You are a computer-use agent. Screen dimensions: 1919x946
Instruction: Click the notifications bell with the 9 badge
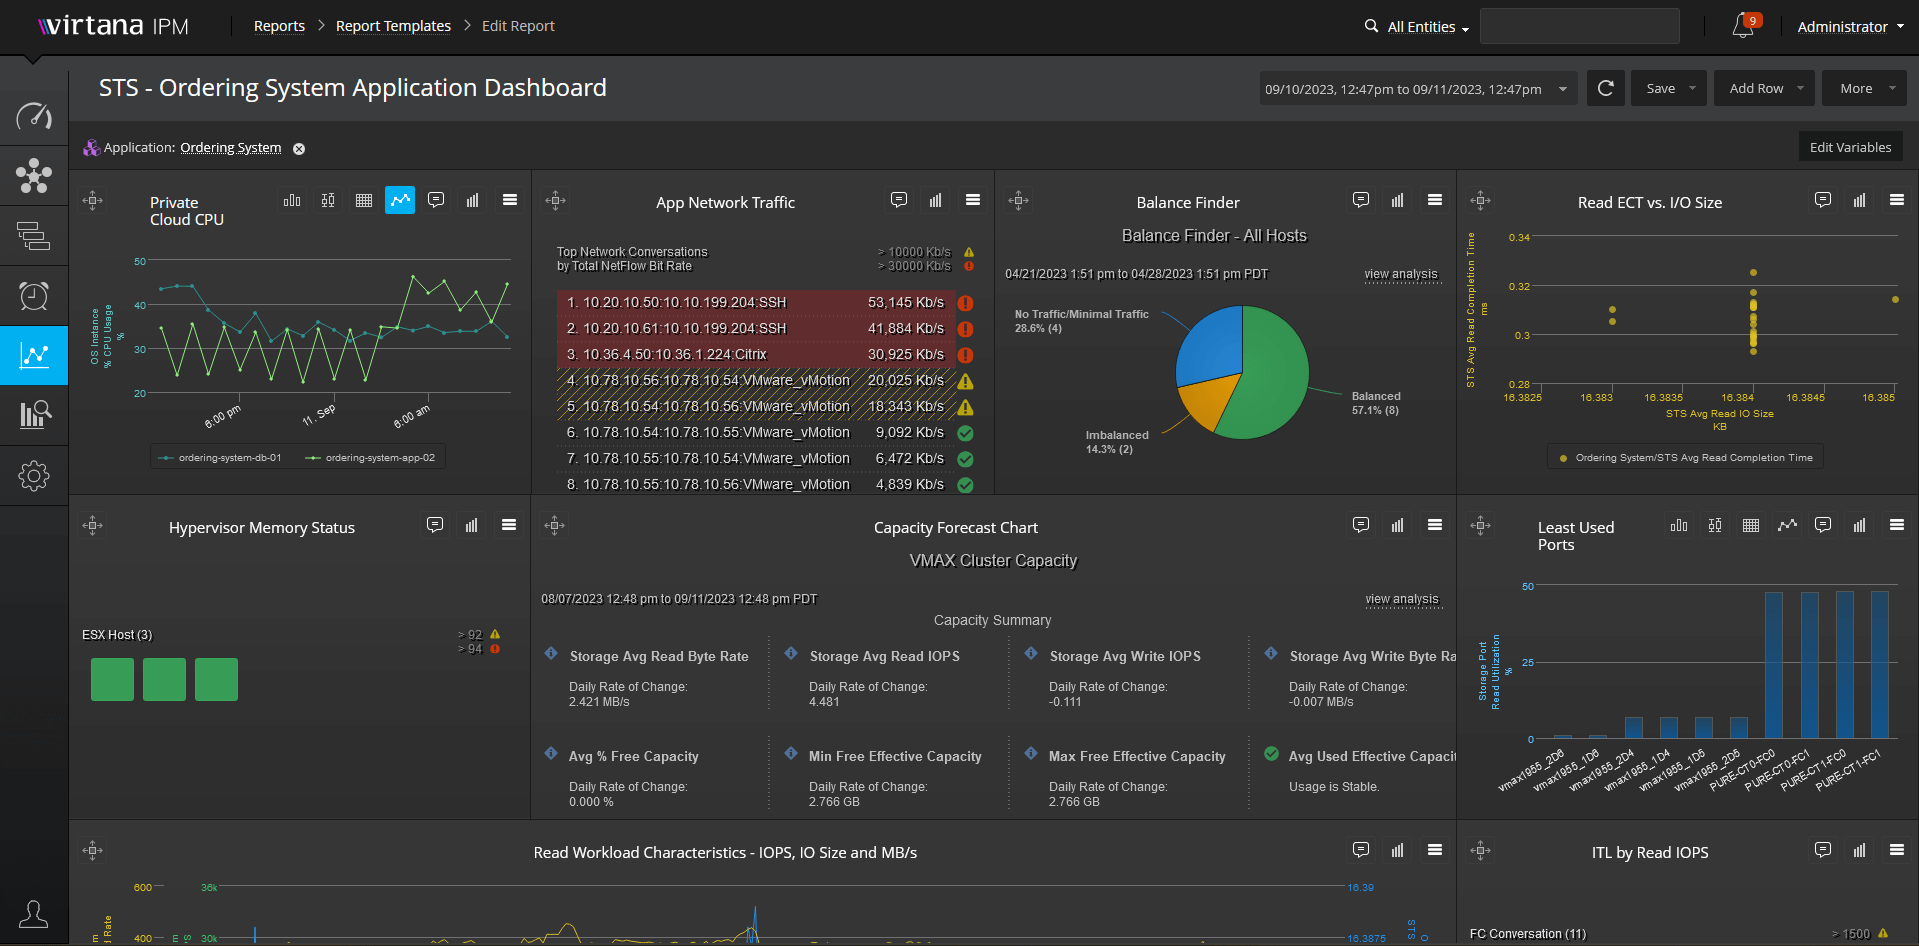pos(1743,26)
